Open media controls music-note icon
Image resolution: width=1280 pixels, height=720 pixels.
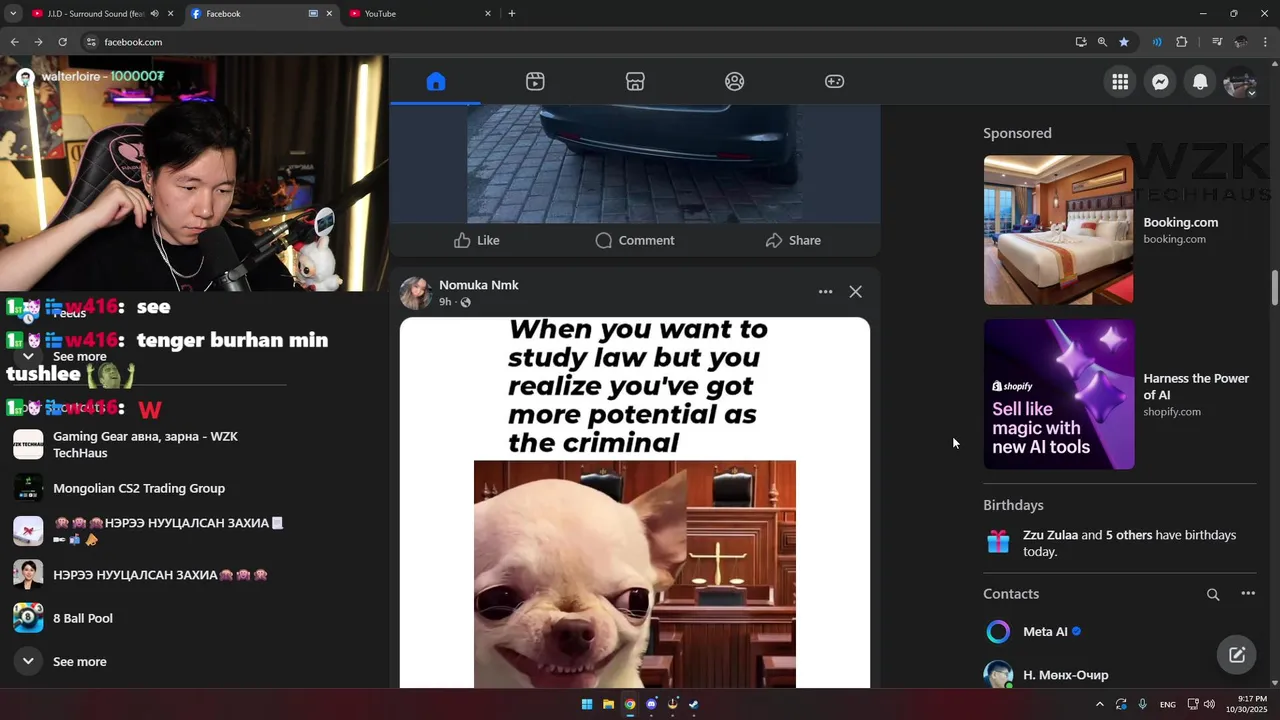pyautogui.click(x=1217, y=42)
